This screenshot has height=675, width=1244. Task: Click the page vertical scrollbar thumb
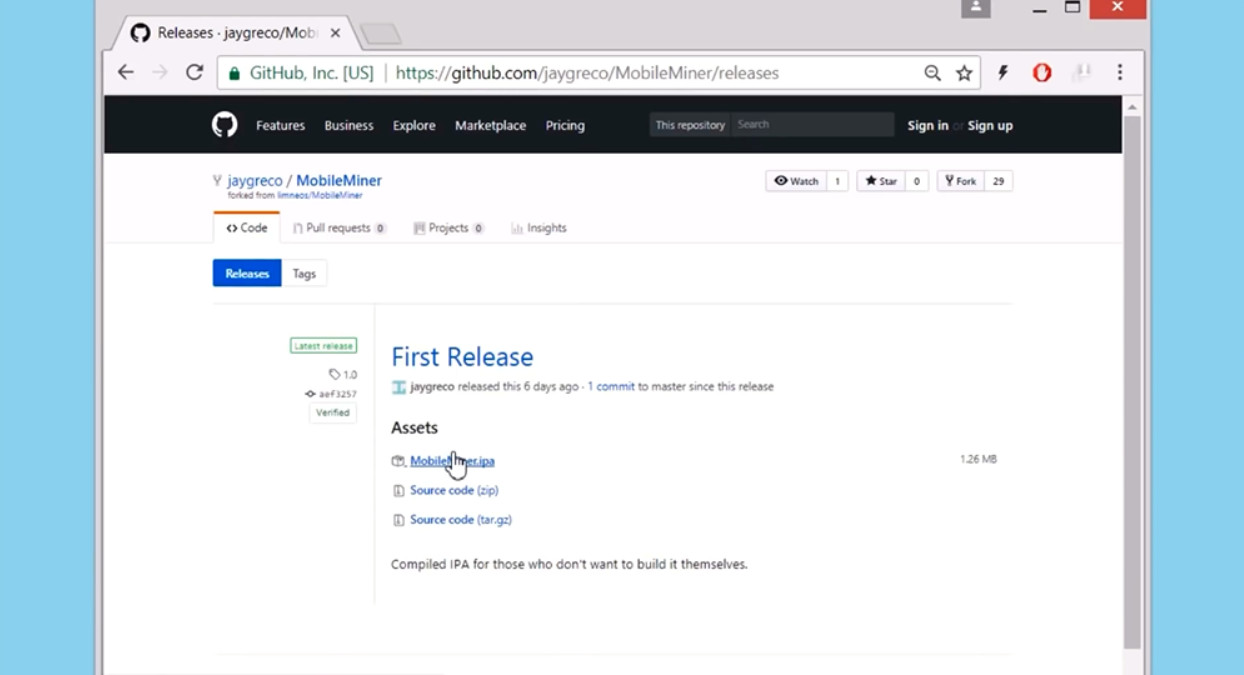coord(1132,382)
